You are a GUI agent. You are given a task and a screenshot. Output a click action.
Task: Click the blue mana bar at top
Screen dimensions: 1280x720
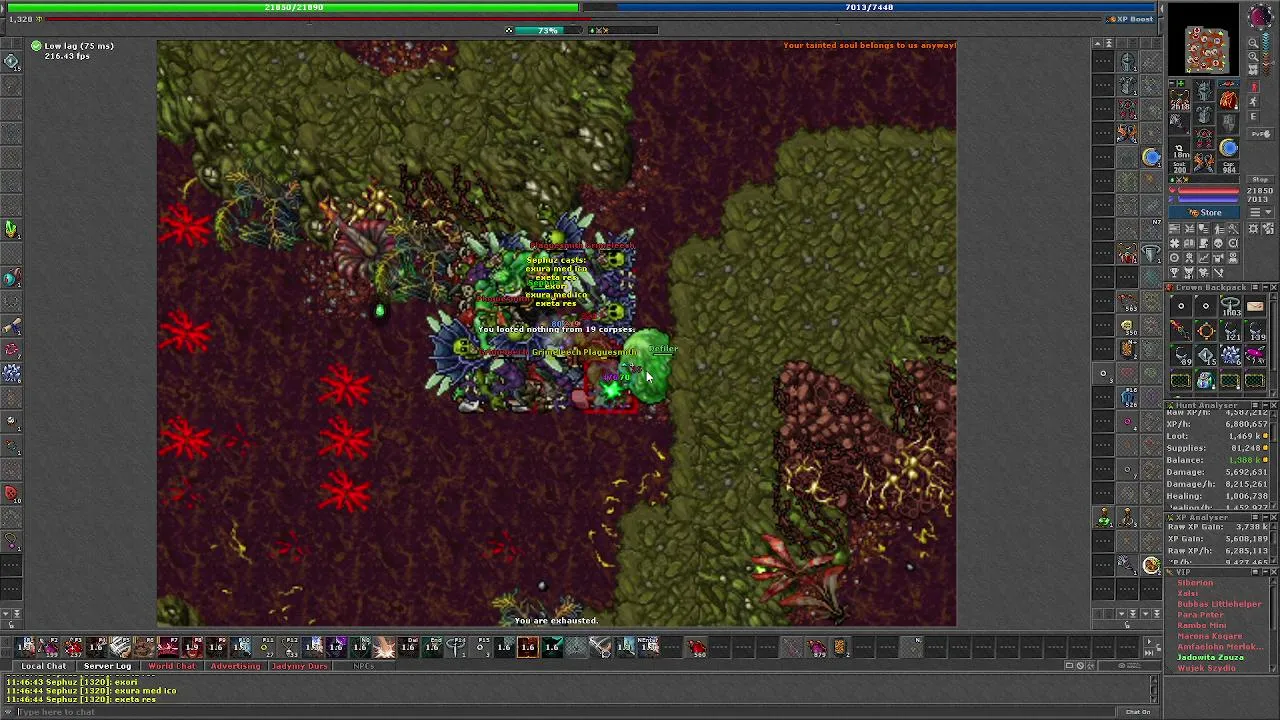coord(868,7)
